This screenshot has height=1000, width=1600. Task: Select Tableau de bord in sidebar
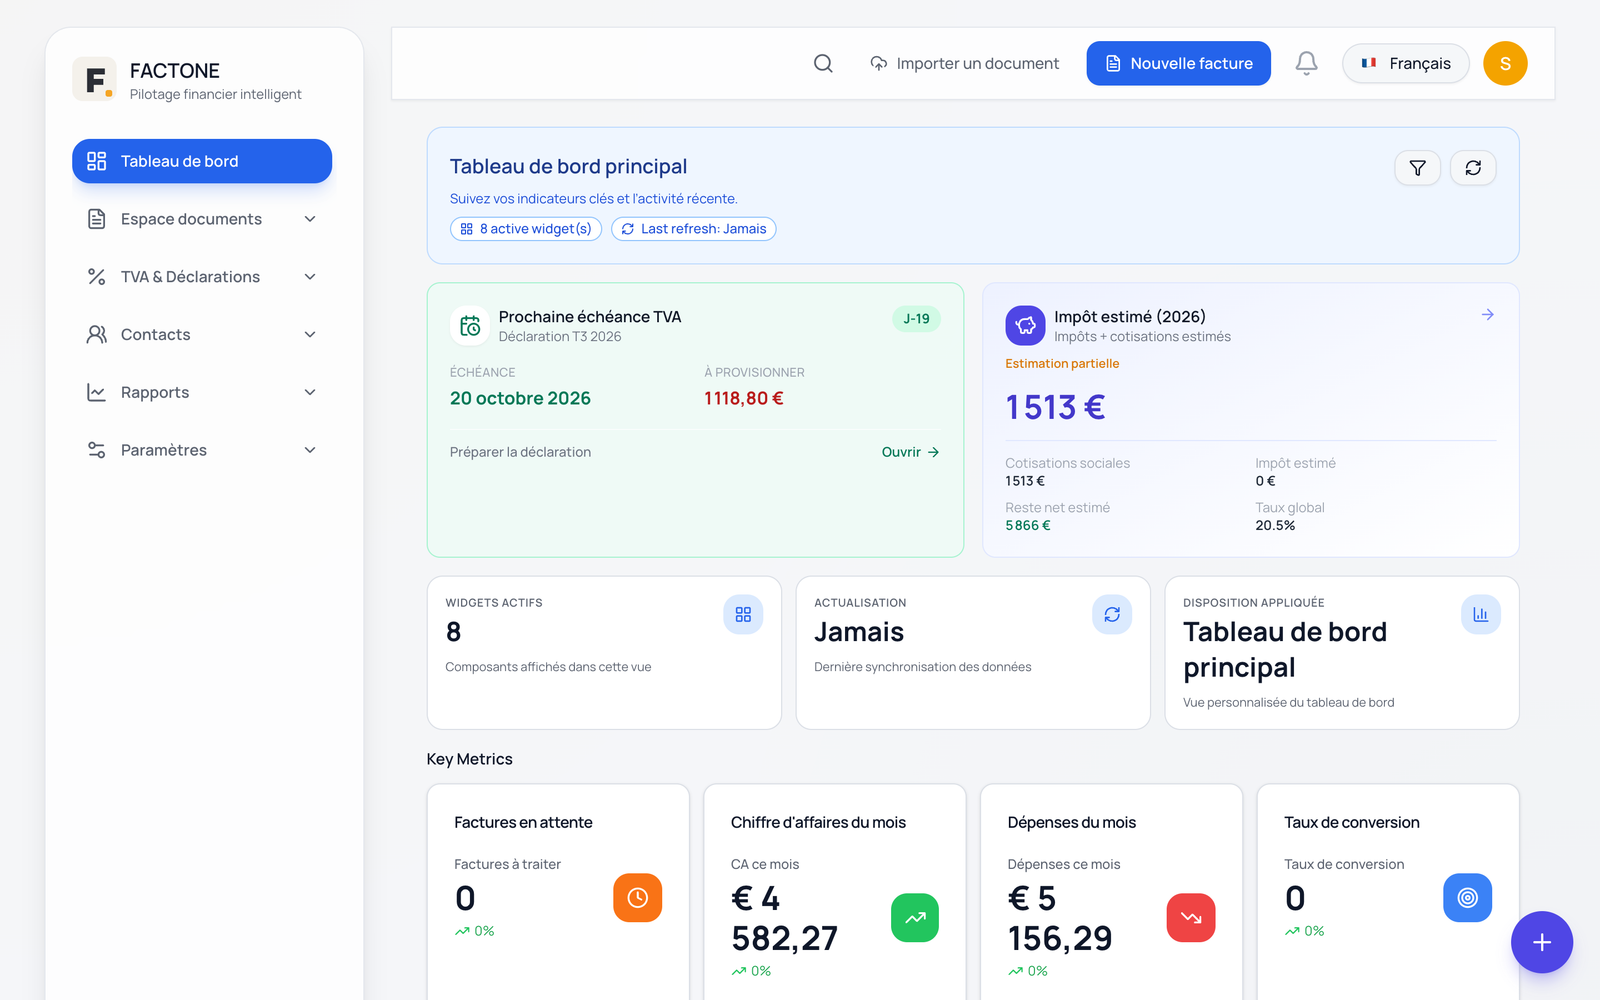pyautogui.click(x=202, y=161)
